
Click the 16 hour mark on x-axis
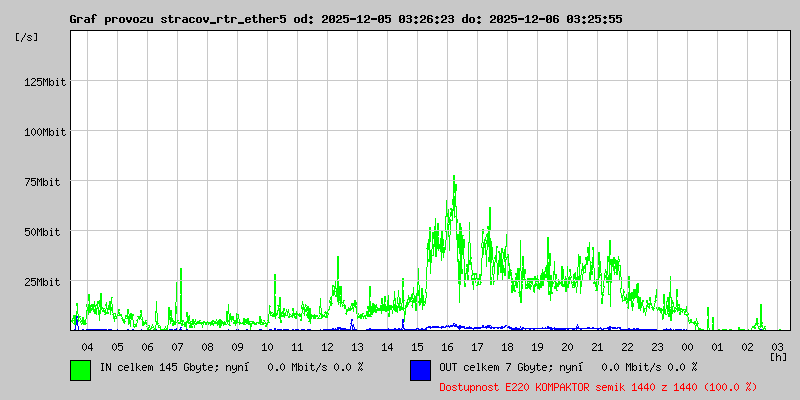coord(447,347)
